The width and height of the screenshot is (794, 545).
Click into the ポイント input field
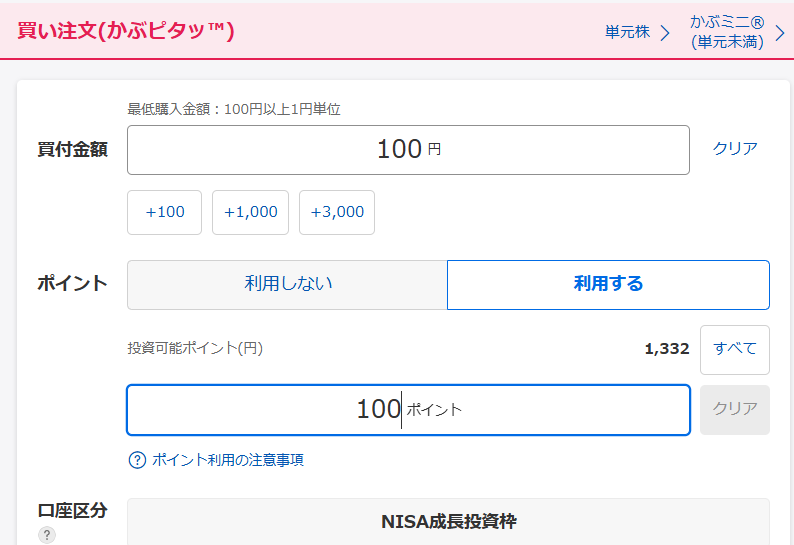408,410
